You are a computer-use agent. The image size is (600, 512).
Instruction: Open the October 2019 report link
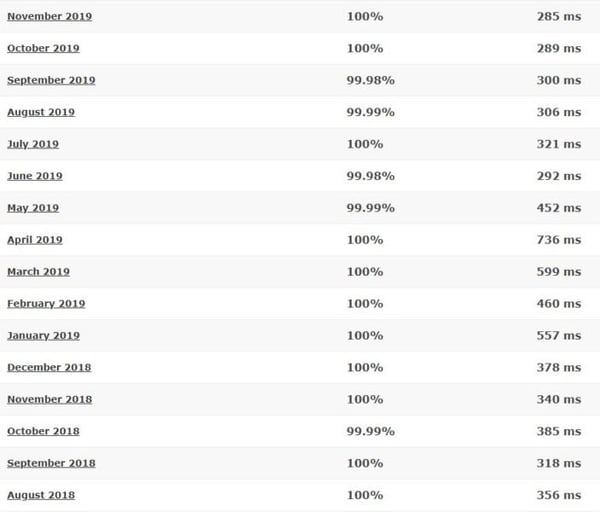[43, 48]
